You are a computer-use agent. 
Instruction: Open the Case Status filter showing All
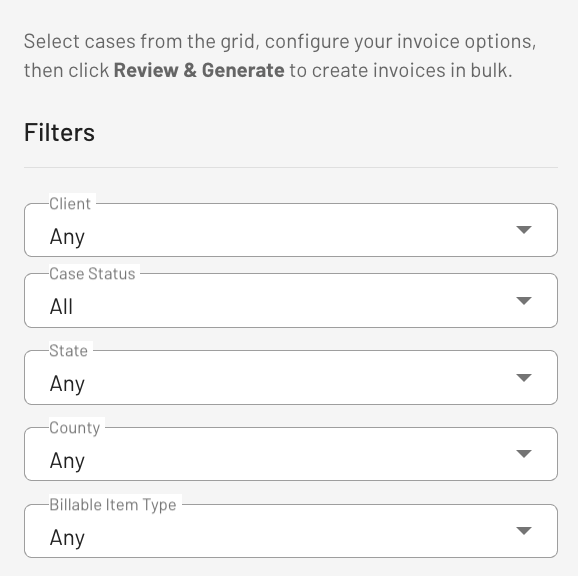(x=290, y=300)
